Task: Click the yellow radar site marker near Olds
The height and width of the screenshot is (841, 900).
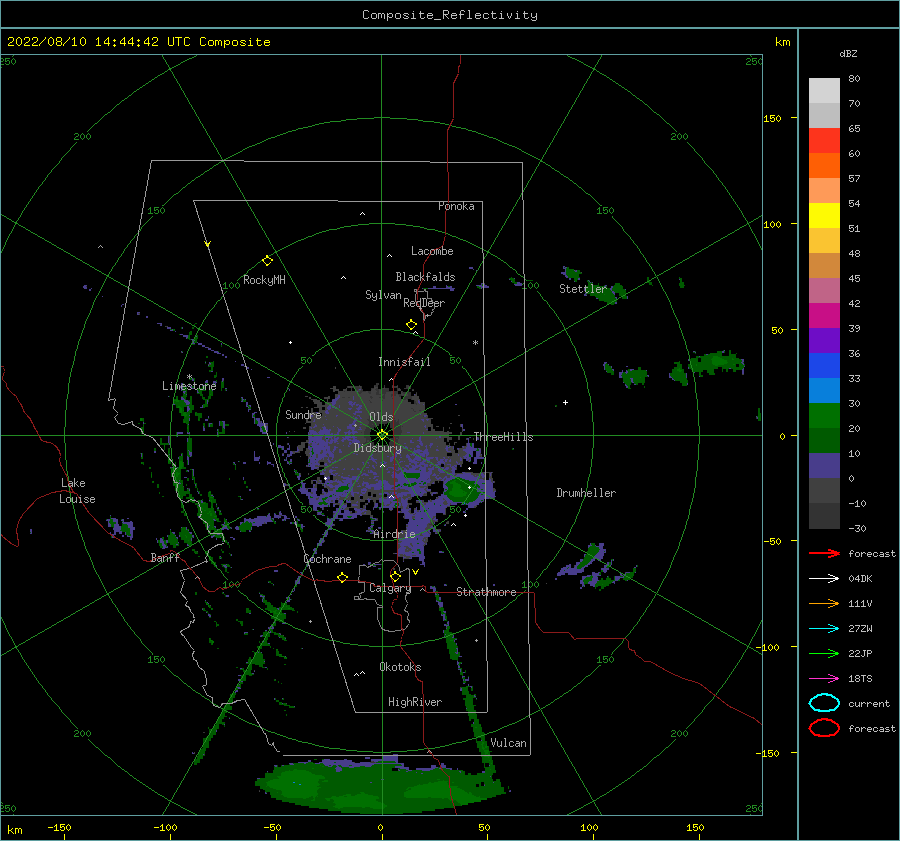Action: point(382,435)
